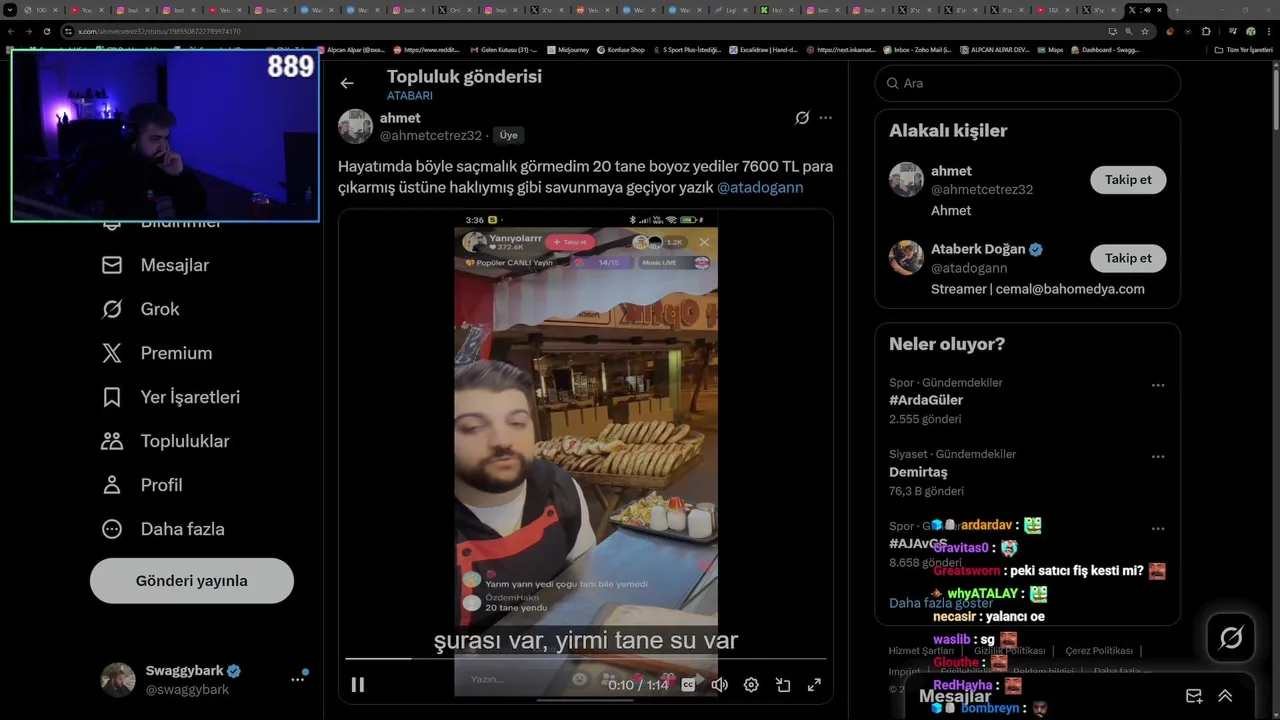This screenshot has width=1280, height=720.
Task: Open video playback settings gear
Action: [751, 685]
